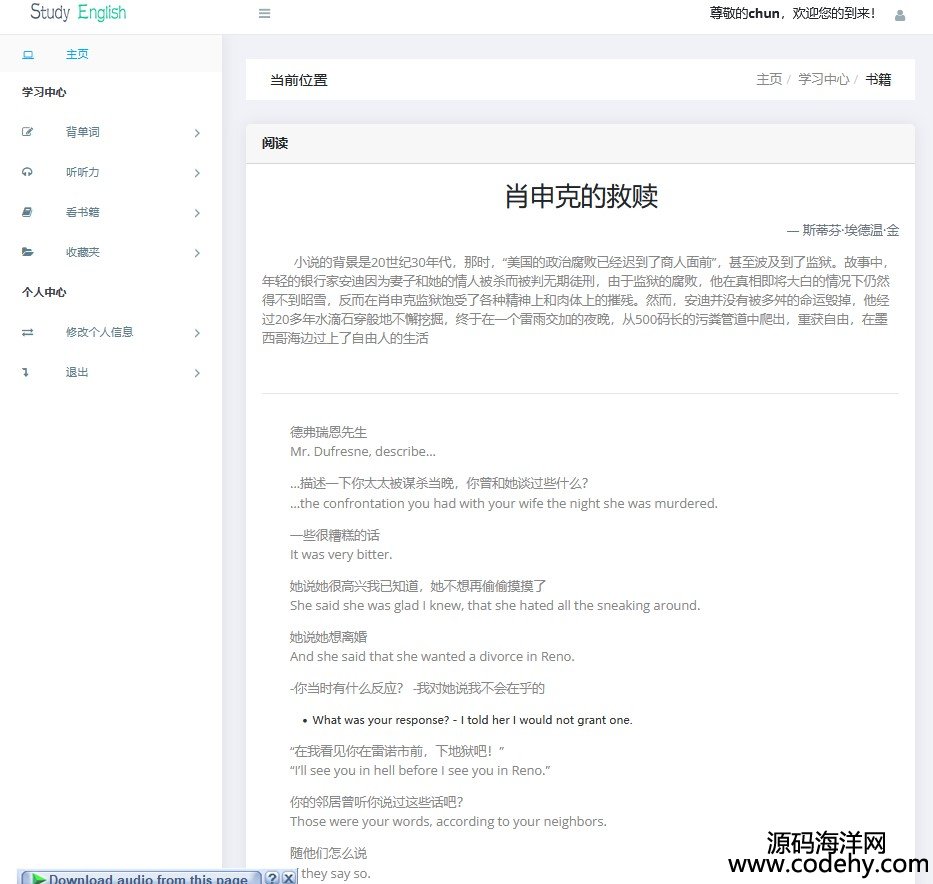The height and width of the screenshot is (884, 933).
Task: Click the Download audio from this page button
Action: (140, 878)
